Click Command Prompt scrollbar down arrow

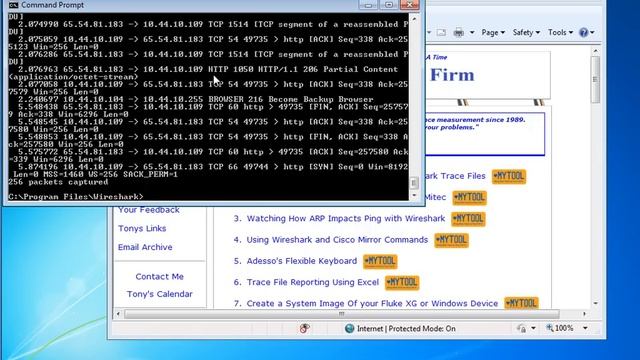tap(414, 196)
